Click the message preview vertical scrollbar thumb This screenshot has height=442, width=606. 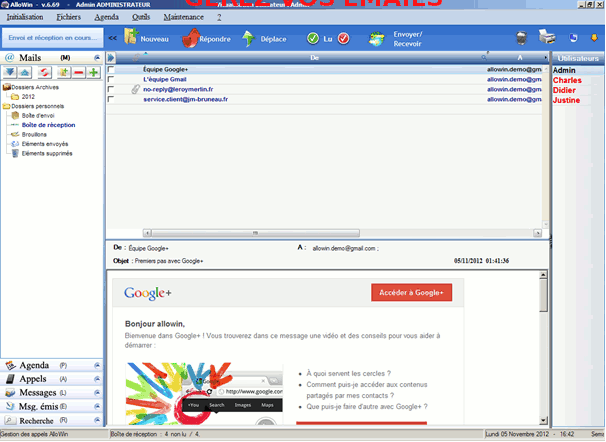tap(543, 296)
